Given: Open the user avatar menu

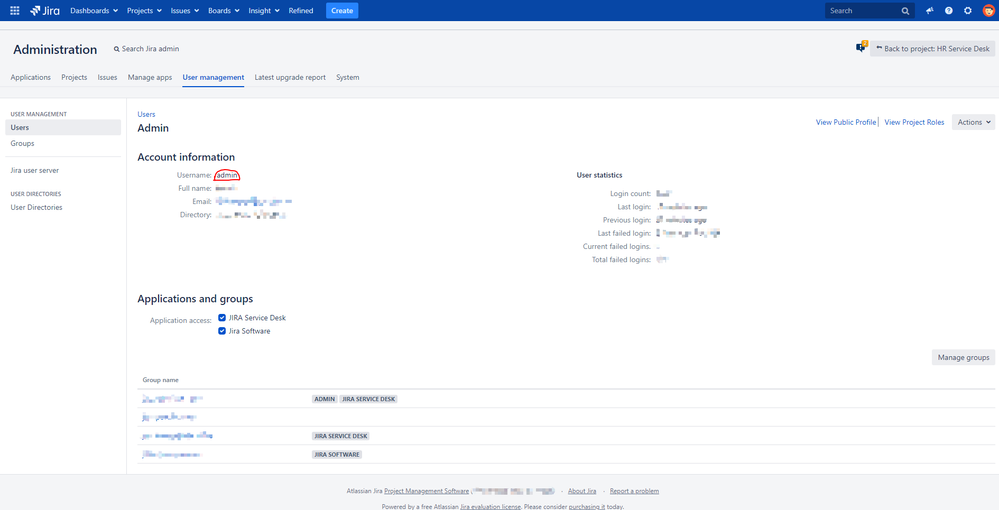Looking at the screenshot, I should pyautogui.click(x=988, y=11).
